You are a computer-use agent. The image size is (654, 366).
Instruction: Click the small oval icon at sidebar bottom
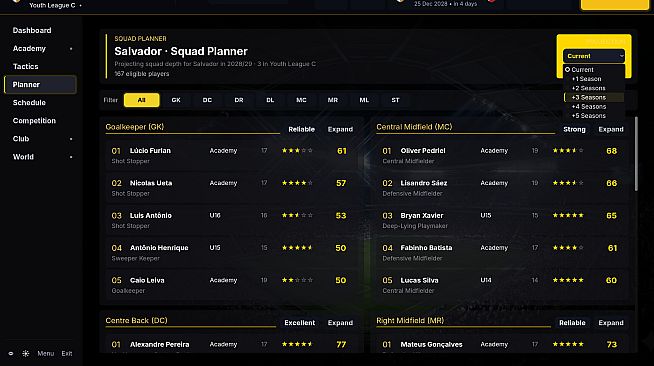pyautogui.click(x=11, y=353)
